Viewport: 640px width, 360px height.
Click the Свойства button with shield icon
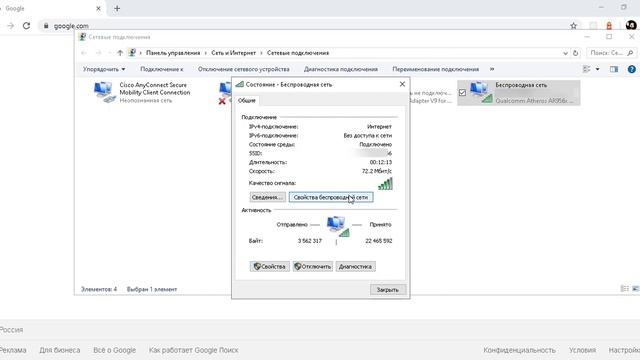(x=269, y=267)
